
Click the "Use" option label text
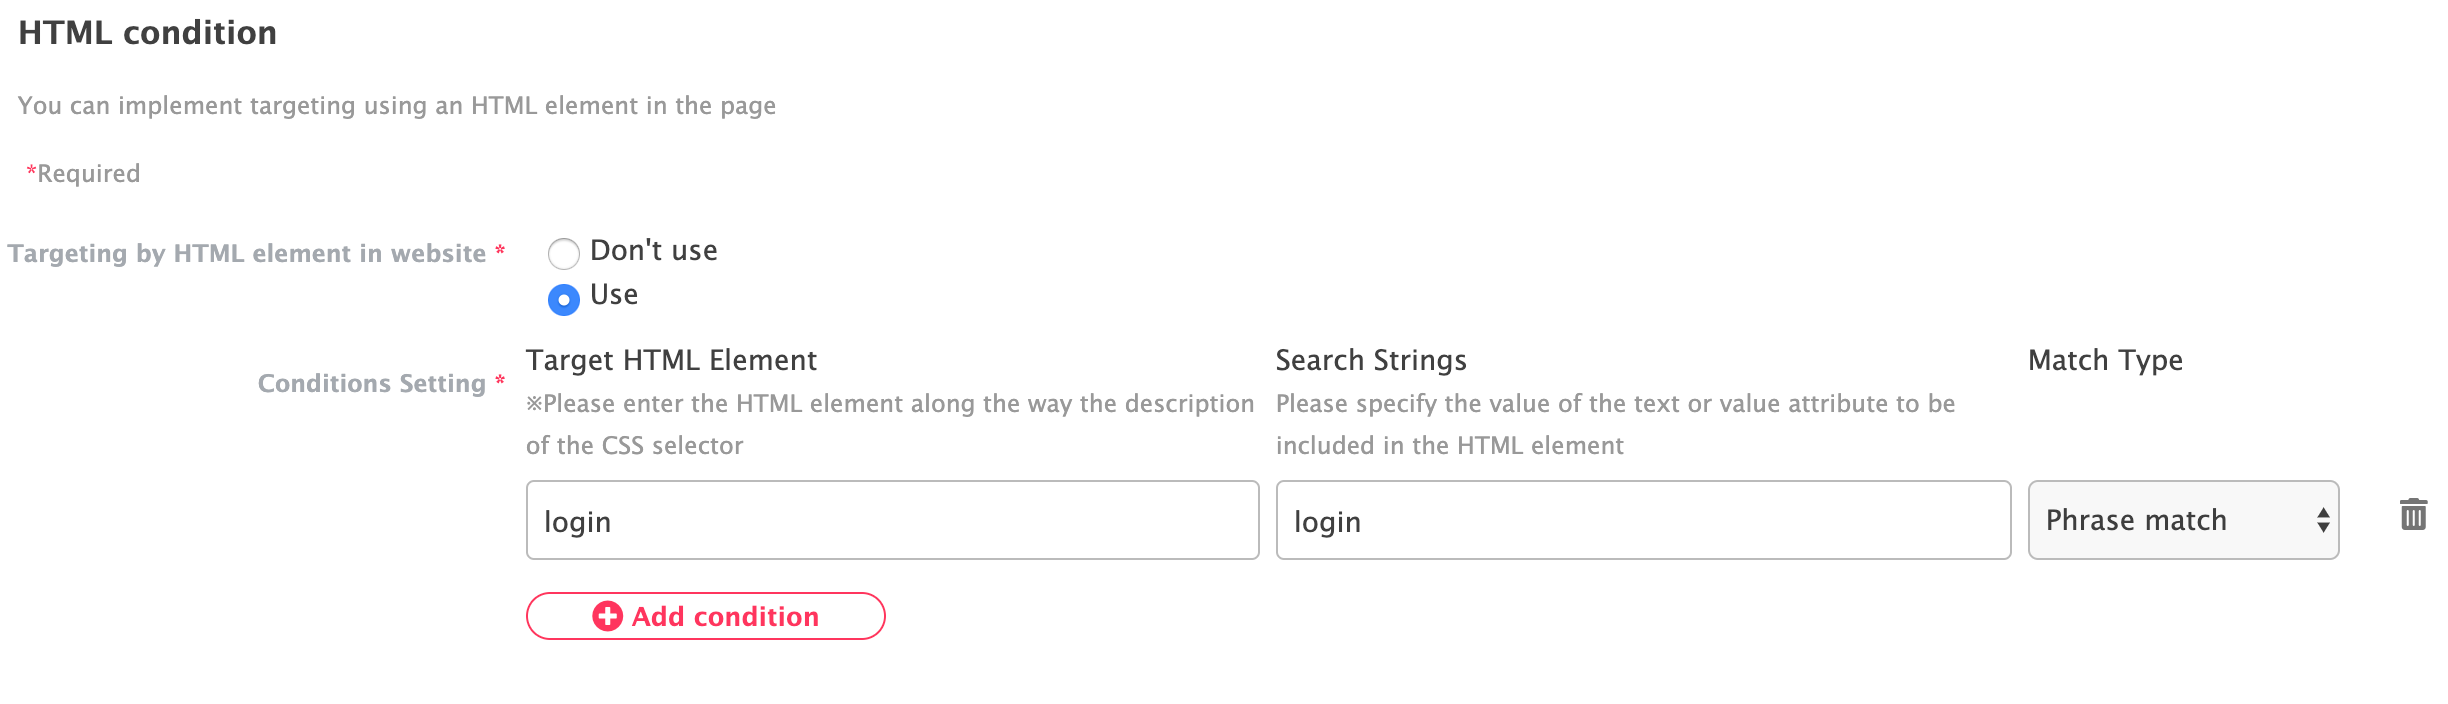(614, 295)
